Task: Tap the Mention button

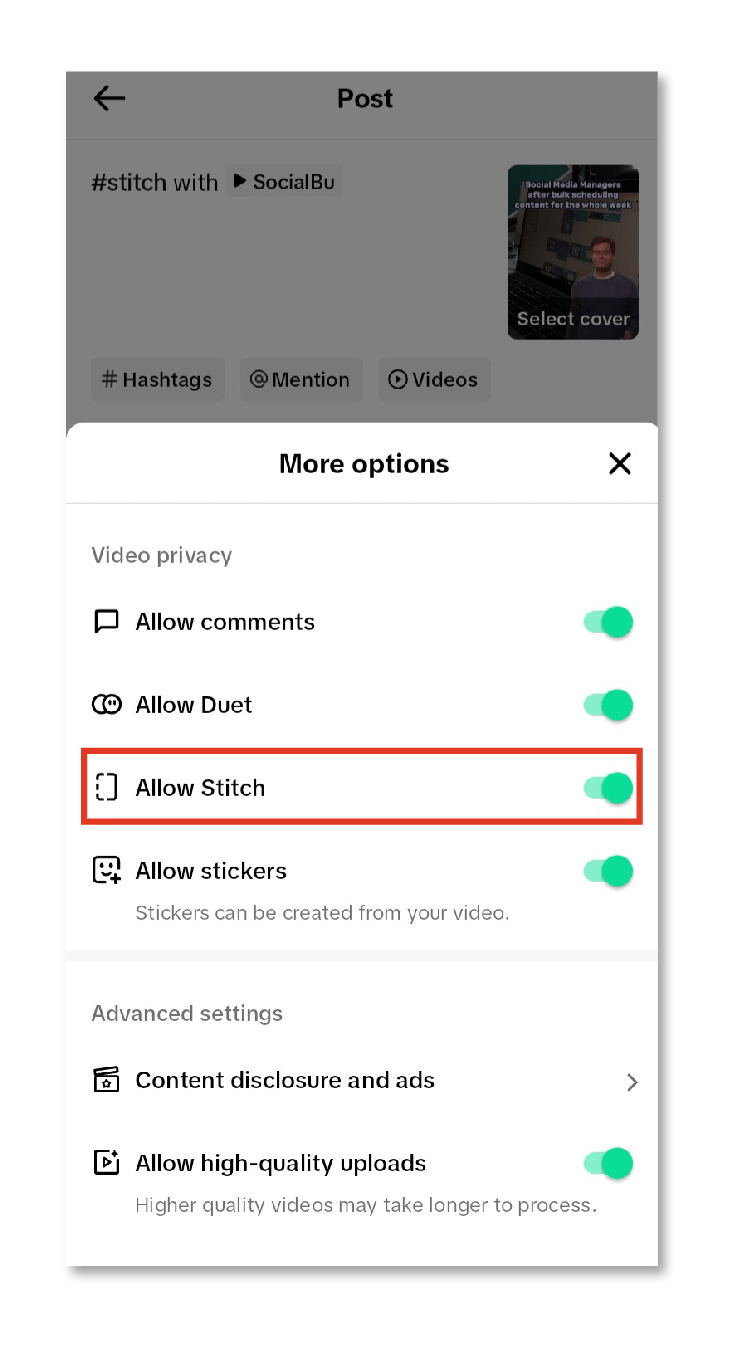Action: tap(299, 380)
